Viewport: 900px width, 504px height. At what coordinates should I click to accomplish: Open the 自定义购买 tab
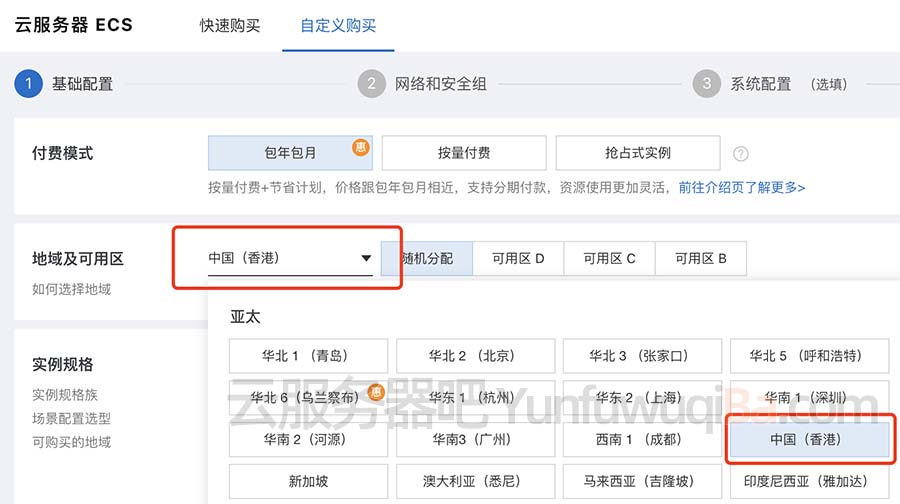pos(338,26)
